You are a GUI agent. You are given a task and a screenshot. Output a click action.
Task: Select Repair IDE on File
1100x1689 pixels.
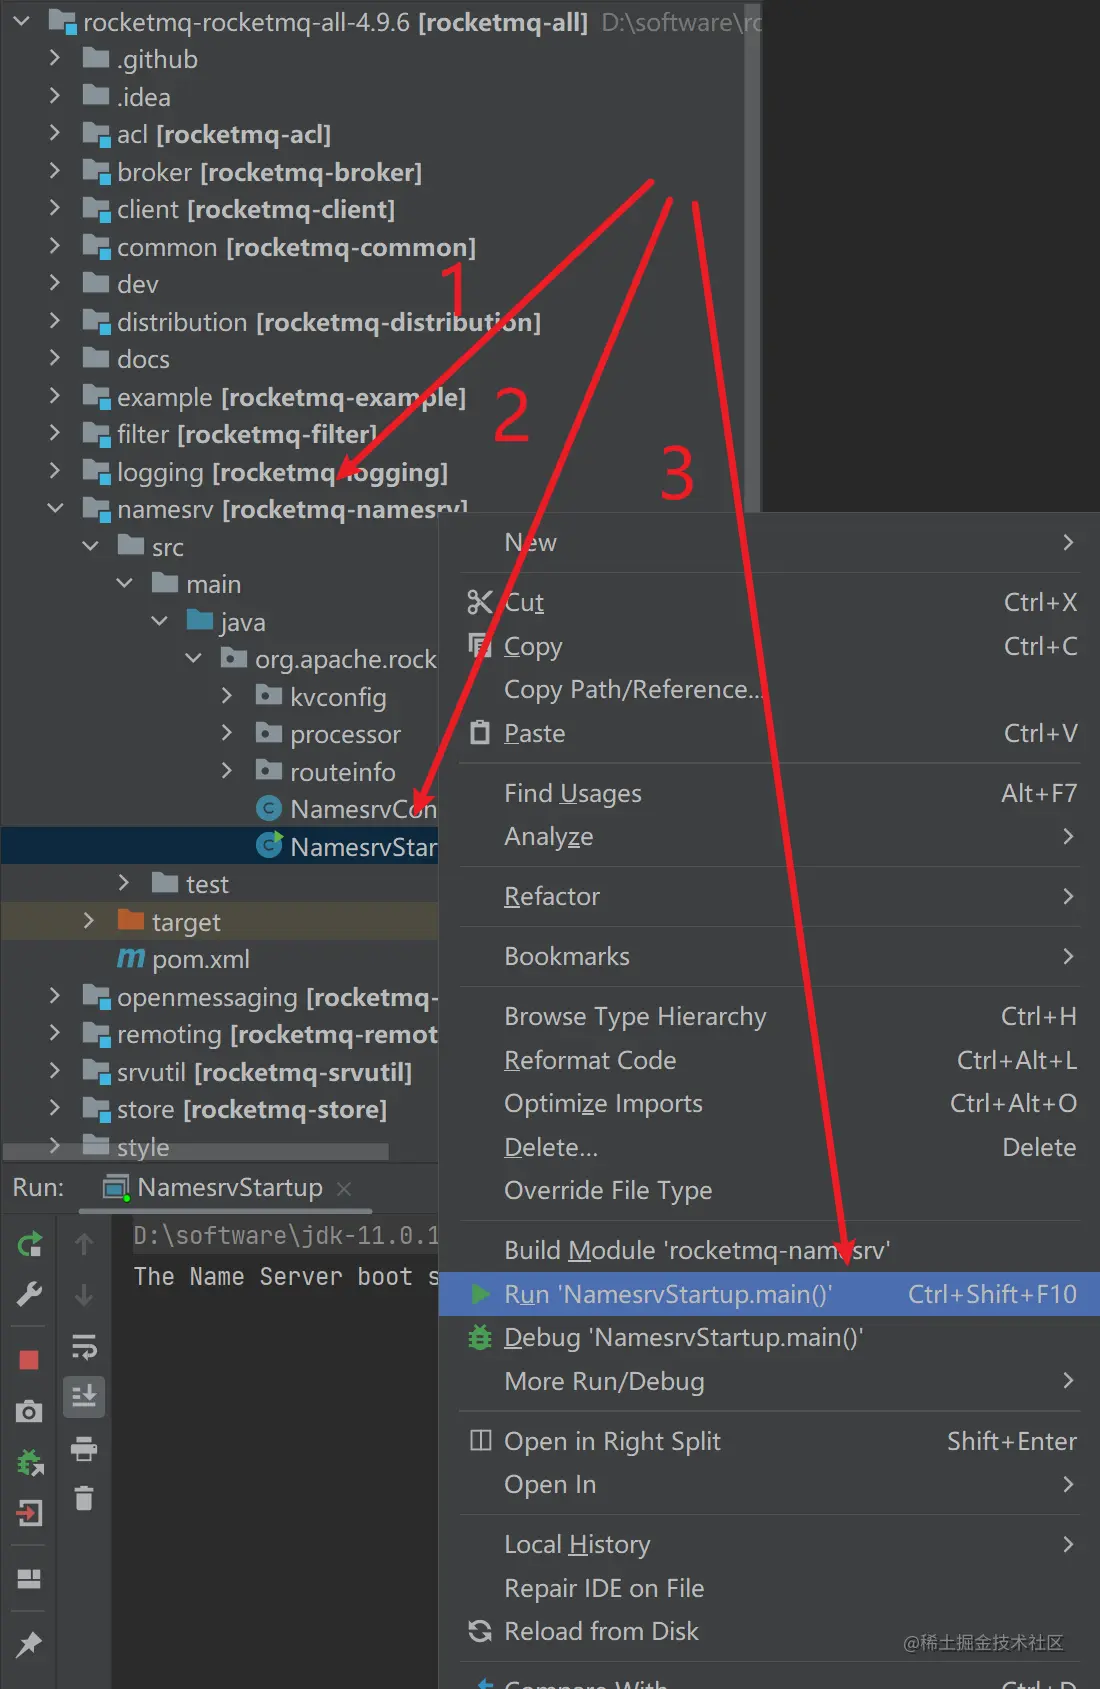tap(770, 1588)
